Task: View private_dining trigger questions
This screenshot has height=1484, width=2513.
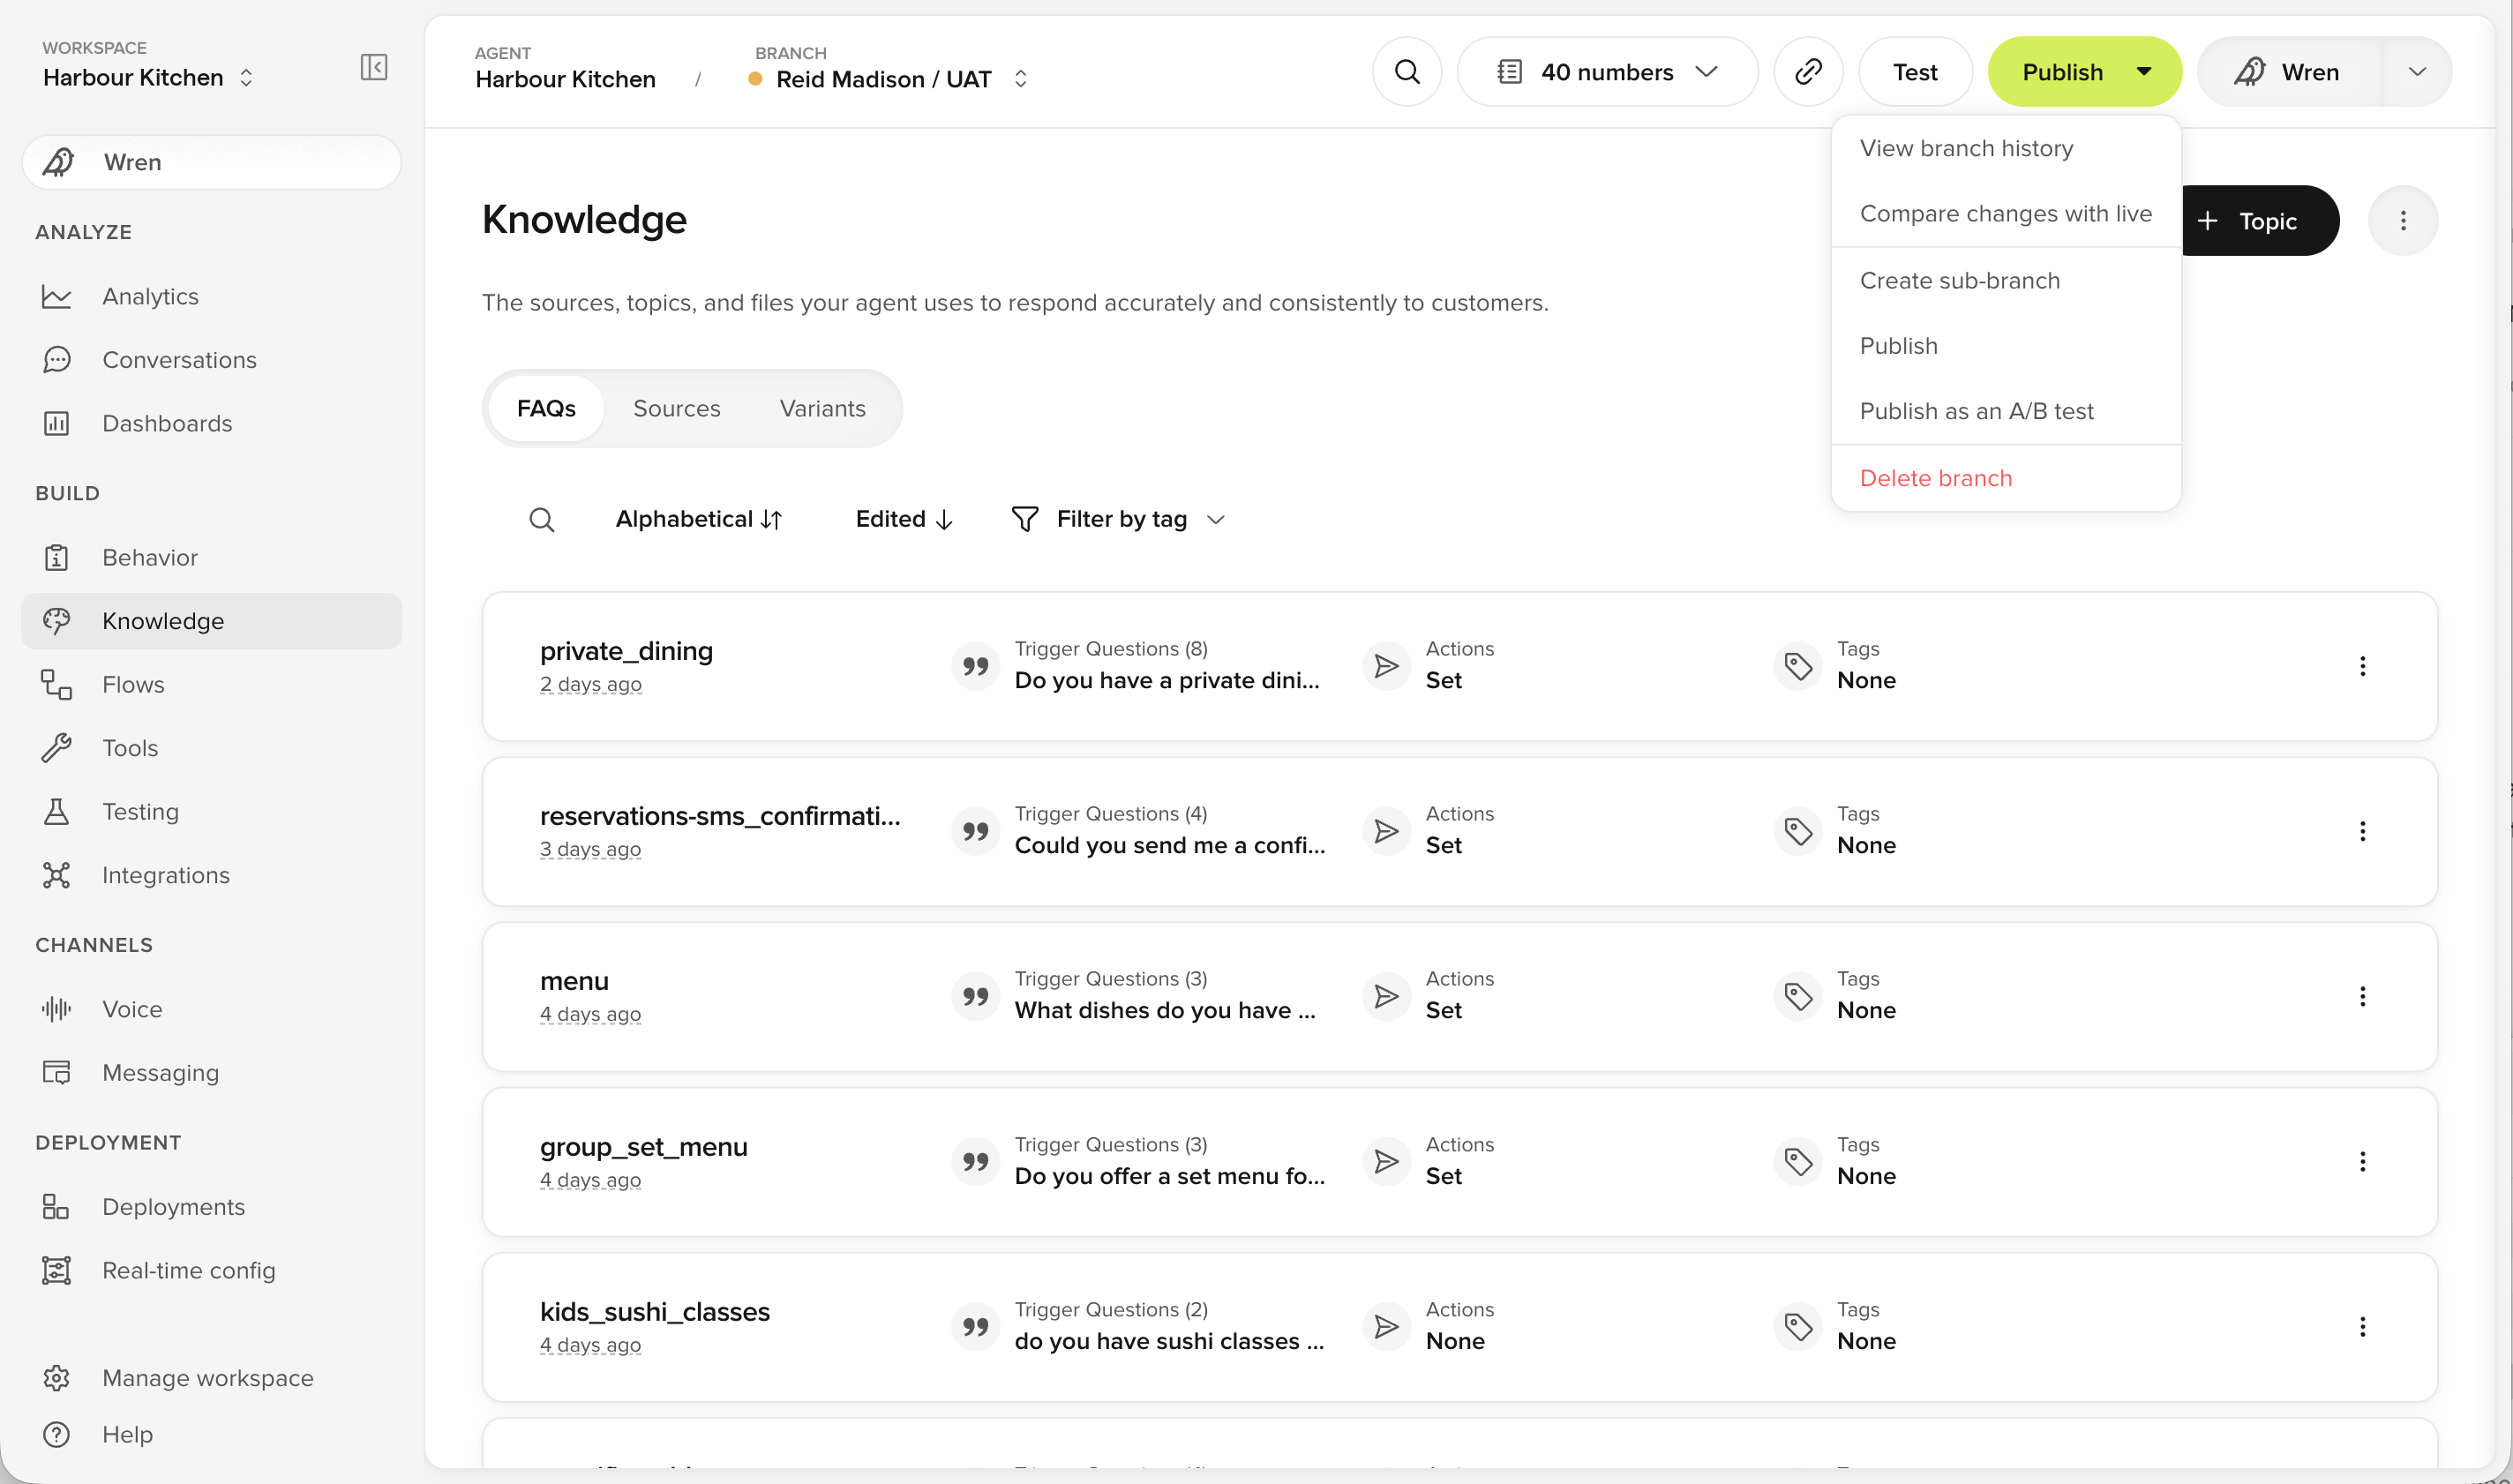Action: coord(1139,666)
